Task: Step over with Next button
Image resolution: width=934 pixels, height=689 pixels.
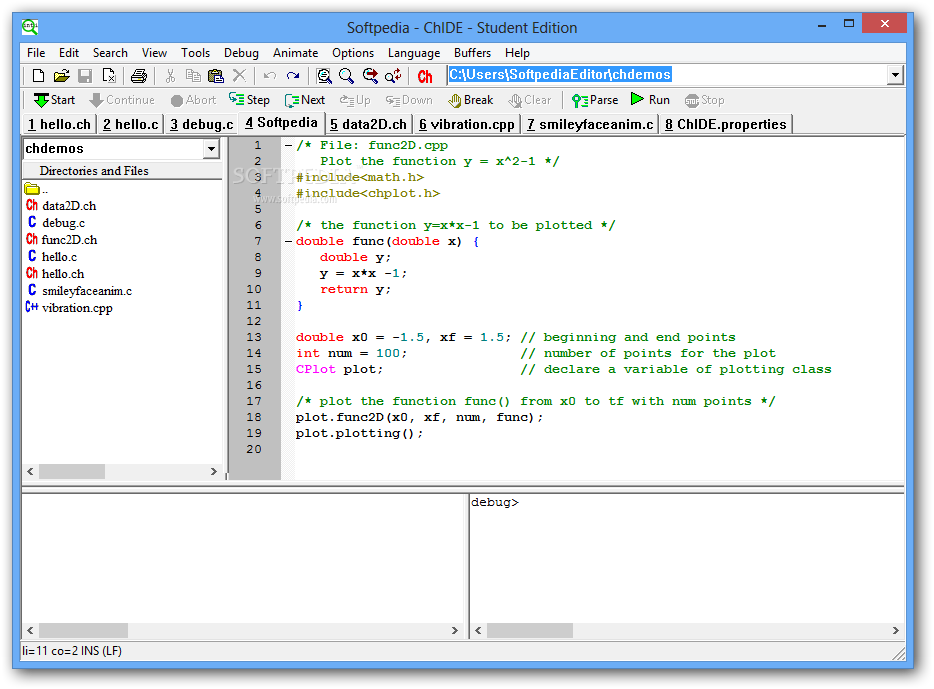Action: coord(304,100)
